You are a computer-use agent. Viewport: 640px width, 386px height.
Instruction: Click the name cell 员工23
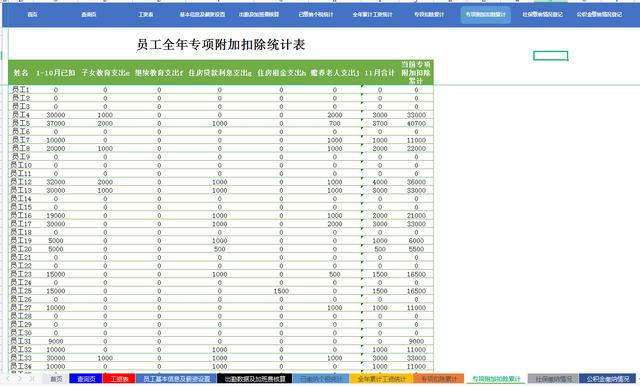pos(21,274)
